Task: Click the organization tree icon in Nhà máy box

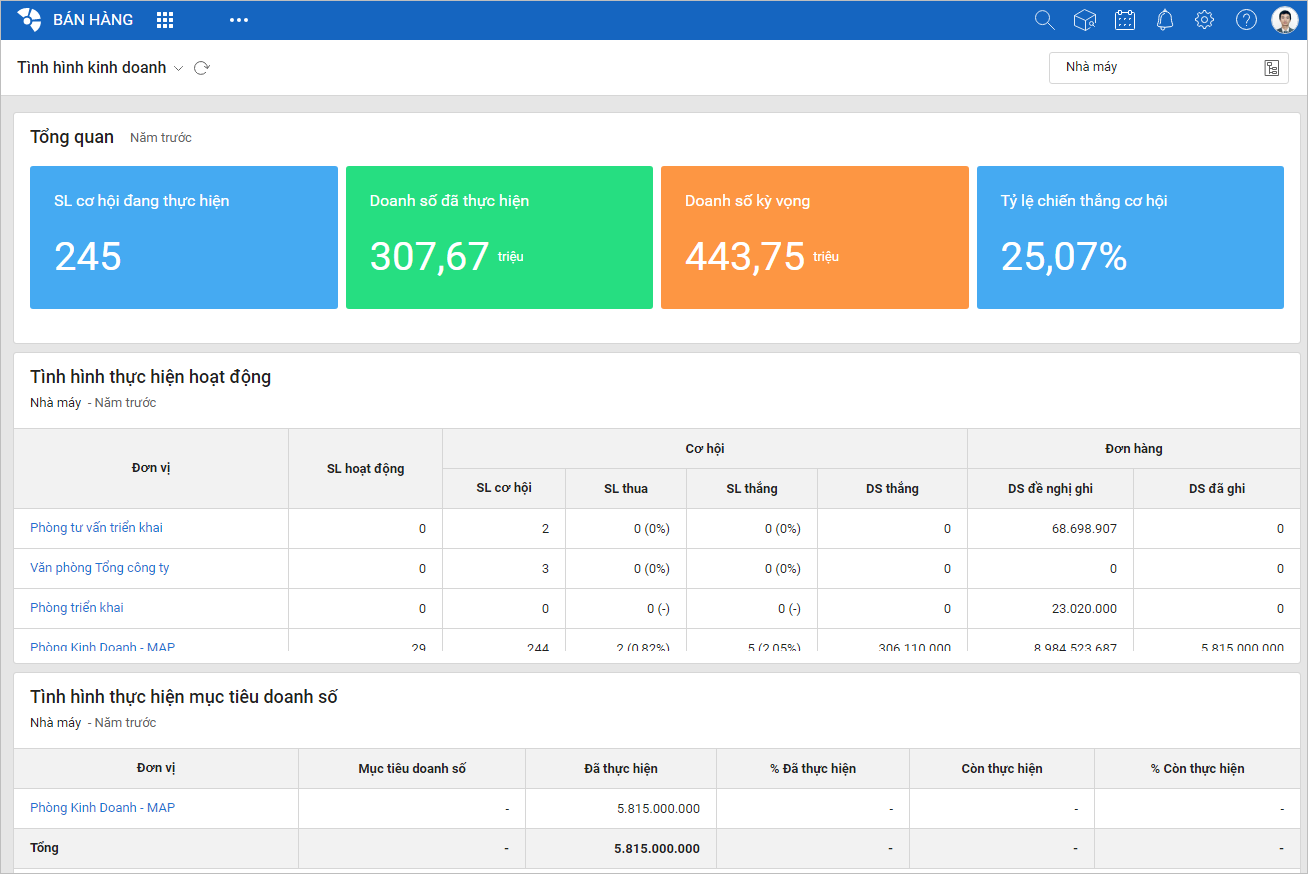Action: (1271, 68)
